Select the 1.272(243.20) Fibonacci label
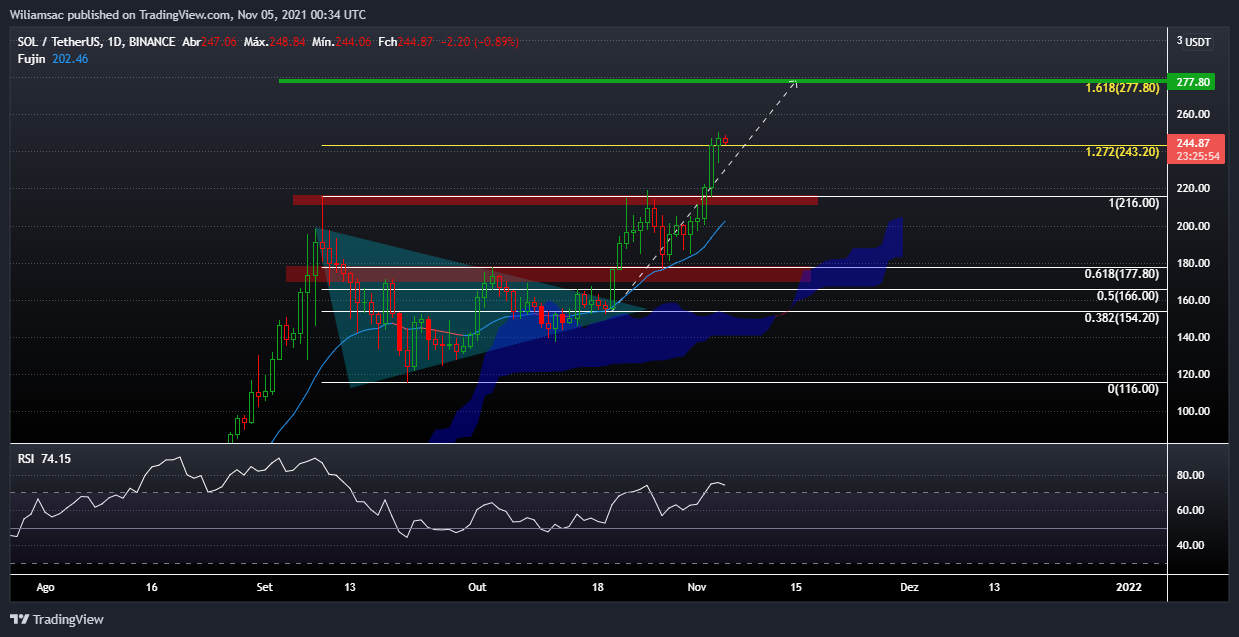Screen dimensions: 1239x637 [x=1122, y=152]
